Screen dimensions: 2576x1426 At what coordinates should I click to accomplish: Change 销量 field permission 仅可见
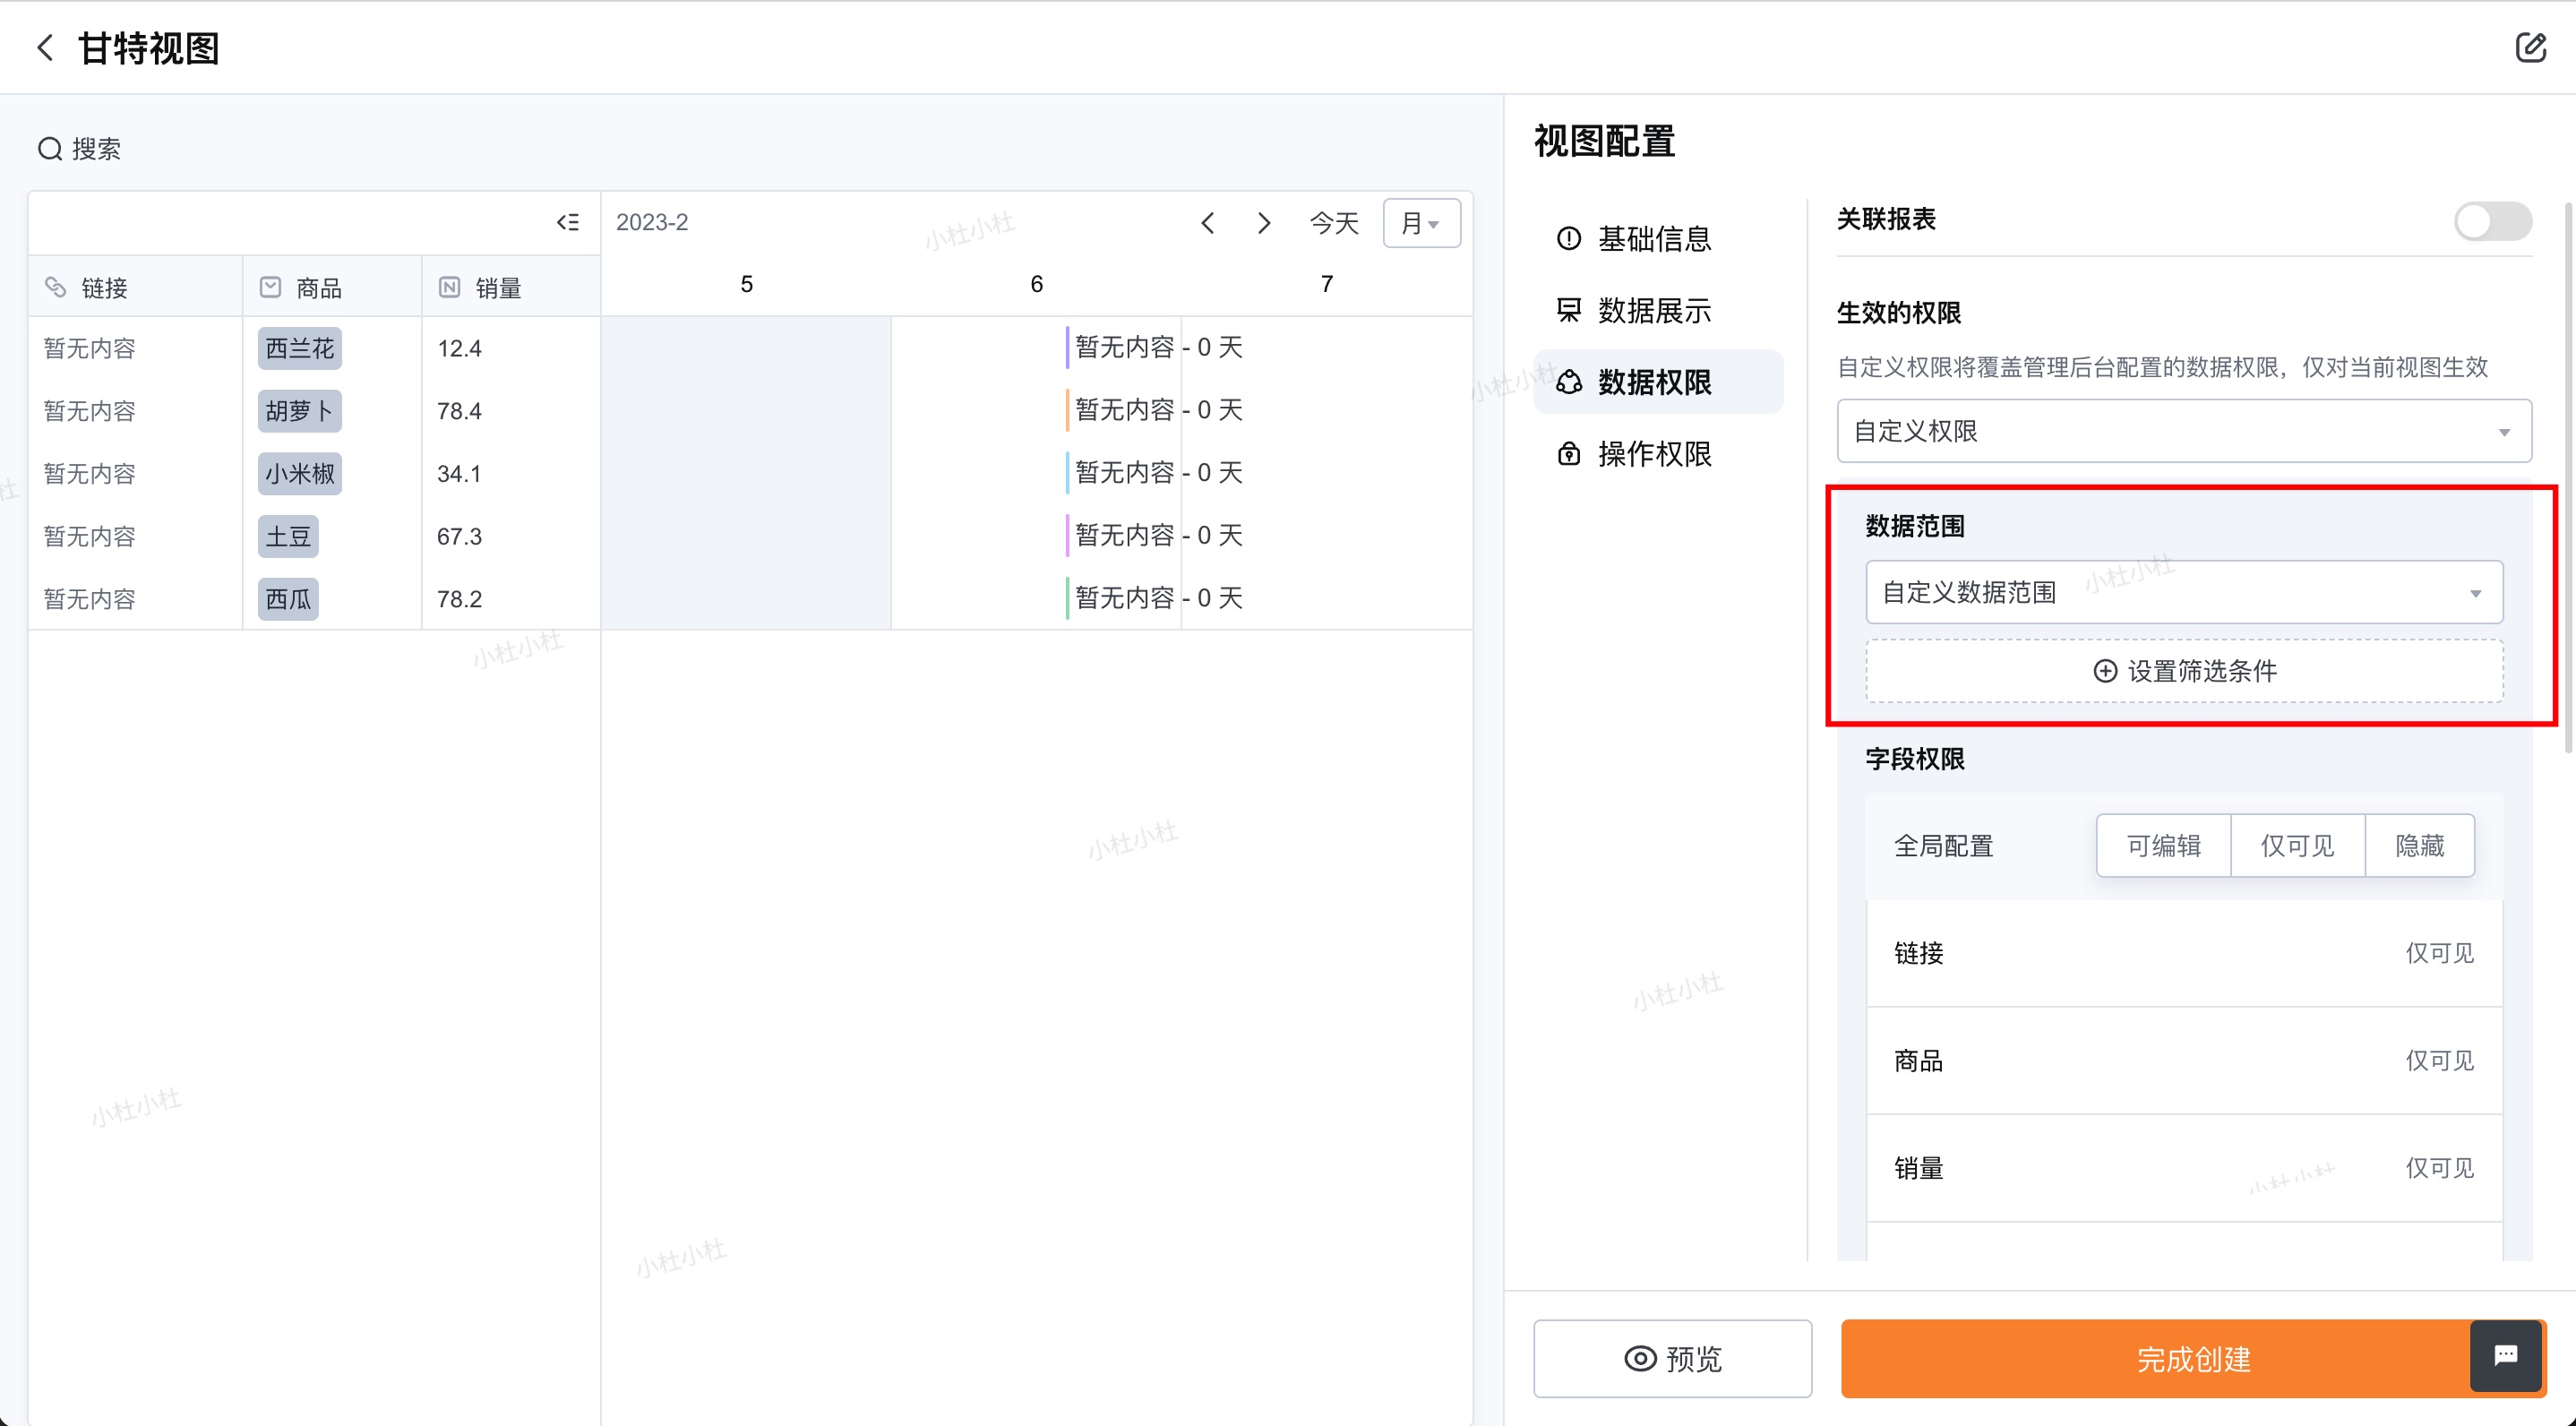click(2439, 1168)
